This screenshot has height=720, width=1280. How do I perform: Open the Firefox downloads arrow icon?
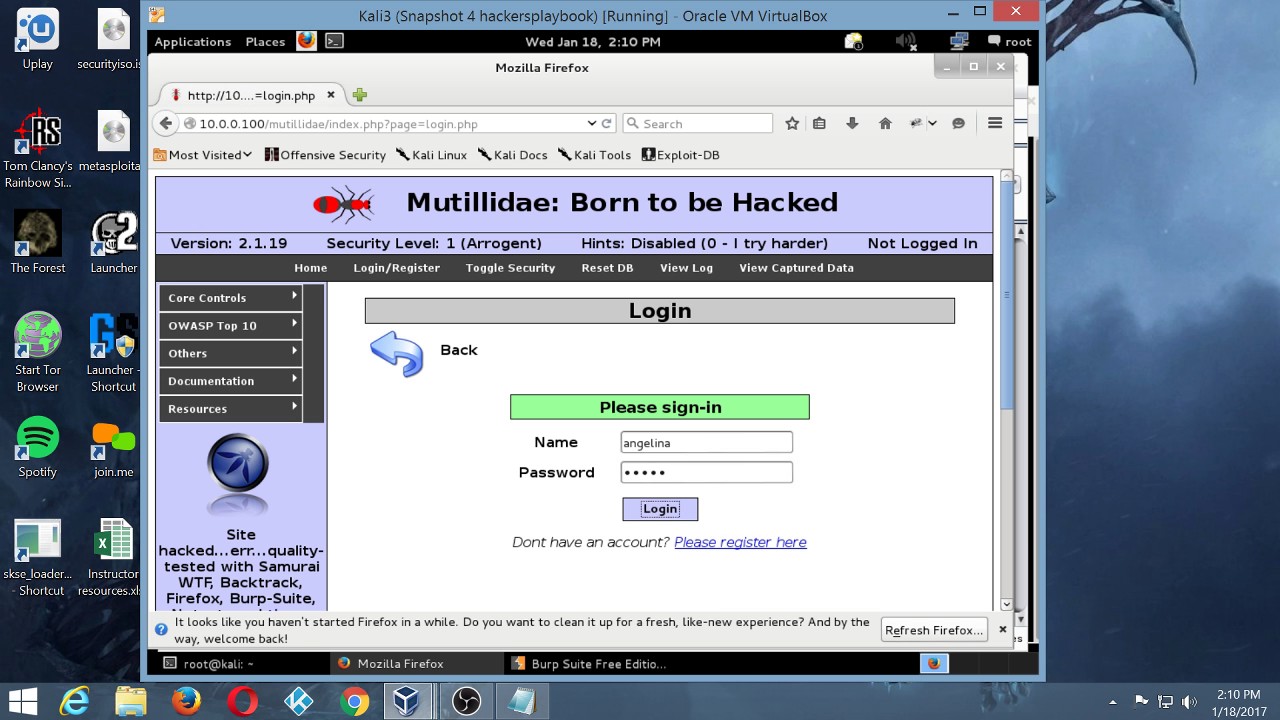pyautogui.click(x=852, y=123)
